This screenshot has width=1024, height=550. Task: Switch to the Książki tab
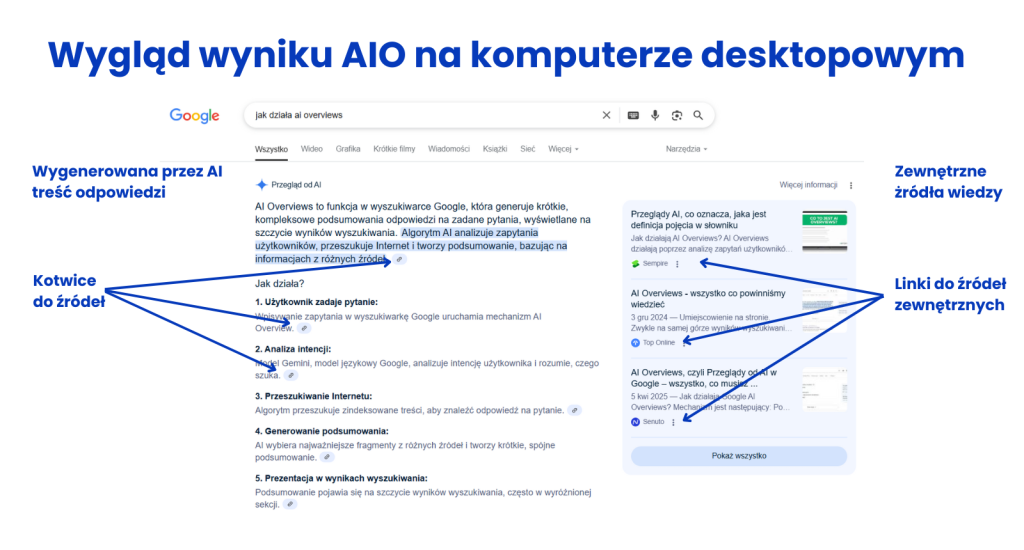[494, 149]
